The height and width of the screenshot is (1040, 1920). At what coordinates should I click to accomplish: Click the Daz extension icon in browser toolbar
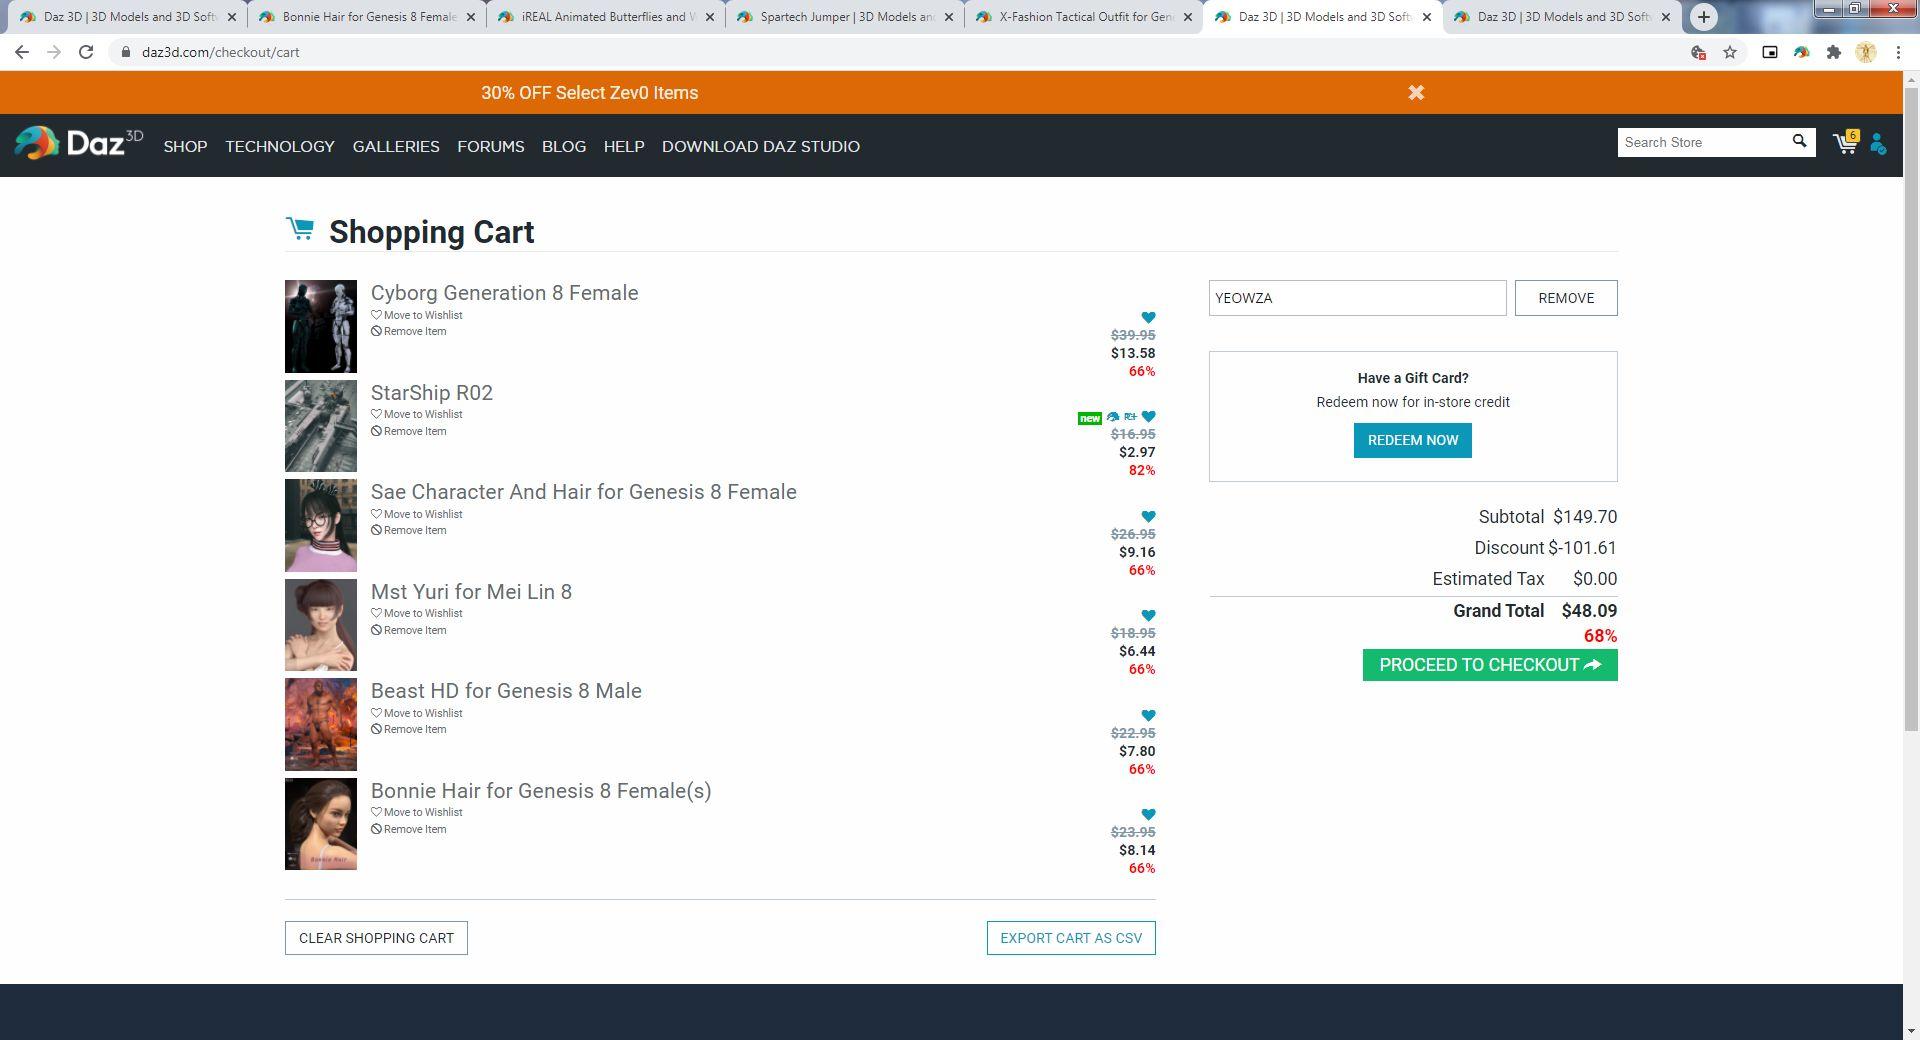(1801, 52)
